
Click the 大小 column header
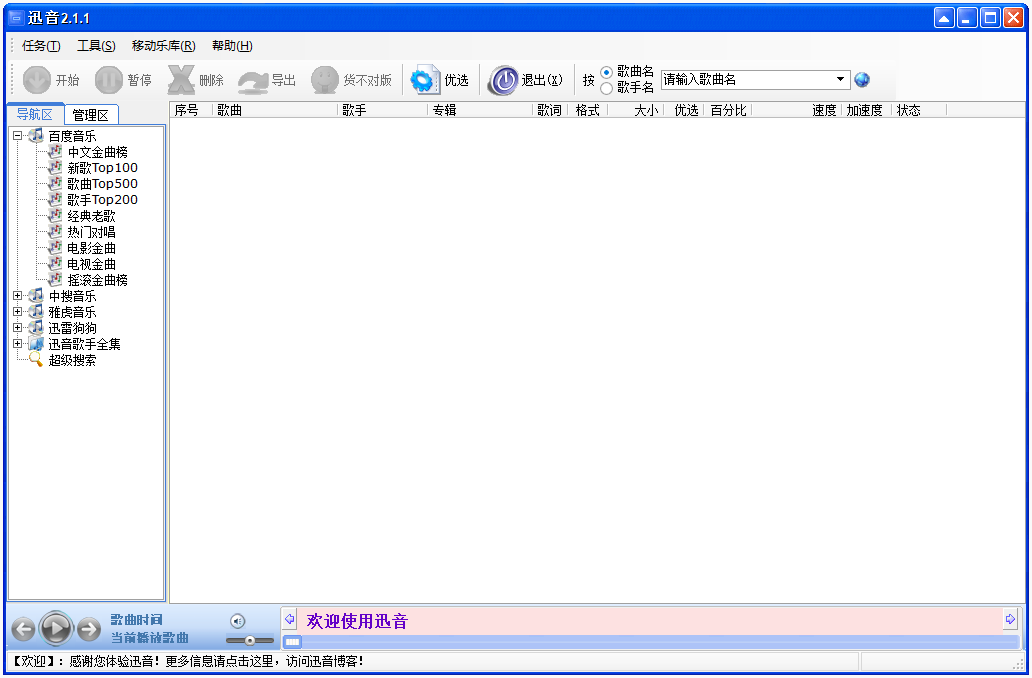(x=634, y=110)
